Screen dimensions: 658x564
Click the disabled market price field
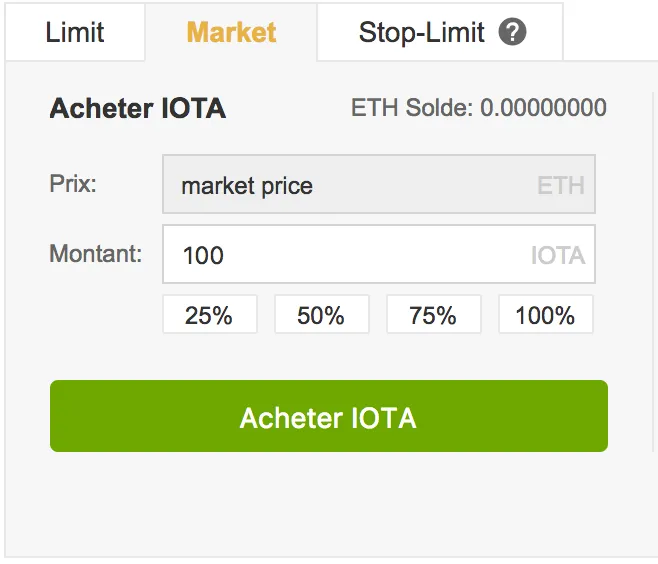coord(379,184)
